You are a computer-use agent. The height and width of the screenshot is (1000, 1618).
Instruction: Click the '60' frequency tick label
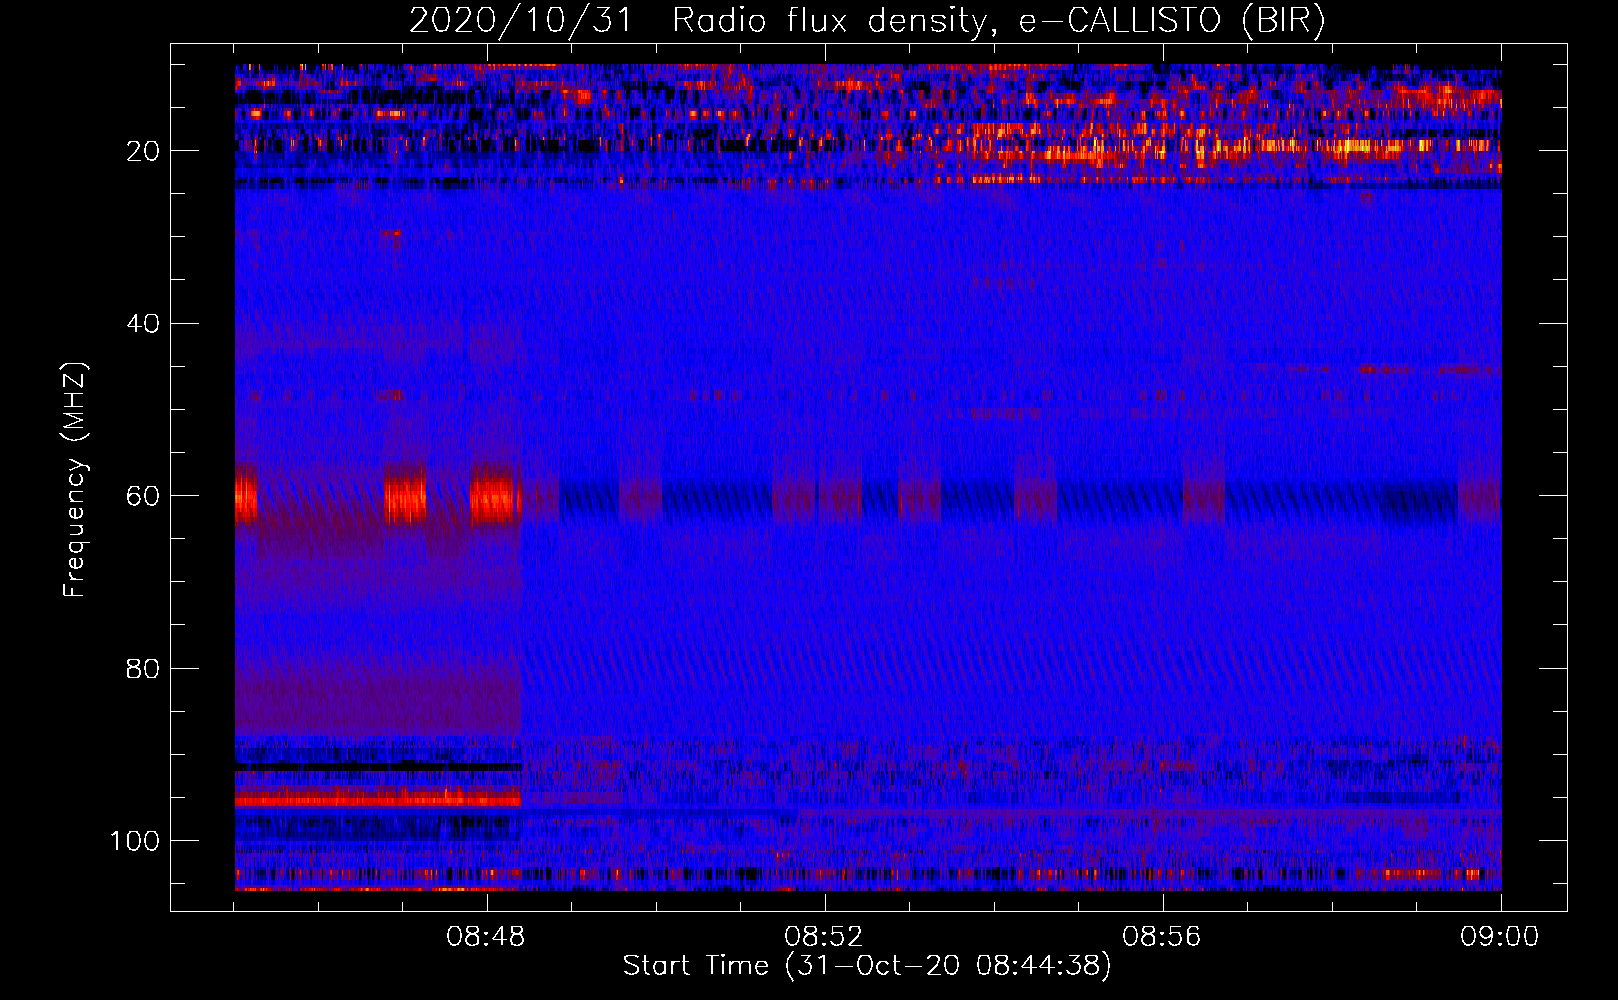pos(143,496)
